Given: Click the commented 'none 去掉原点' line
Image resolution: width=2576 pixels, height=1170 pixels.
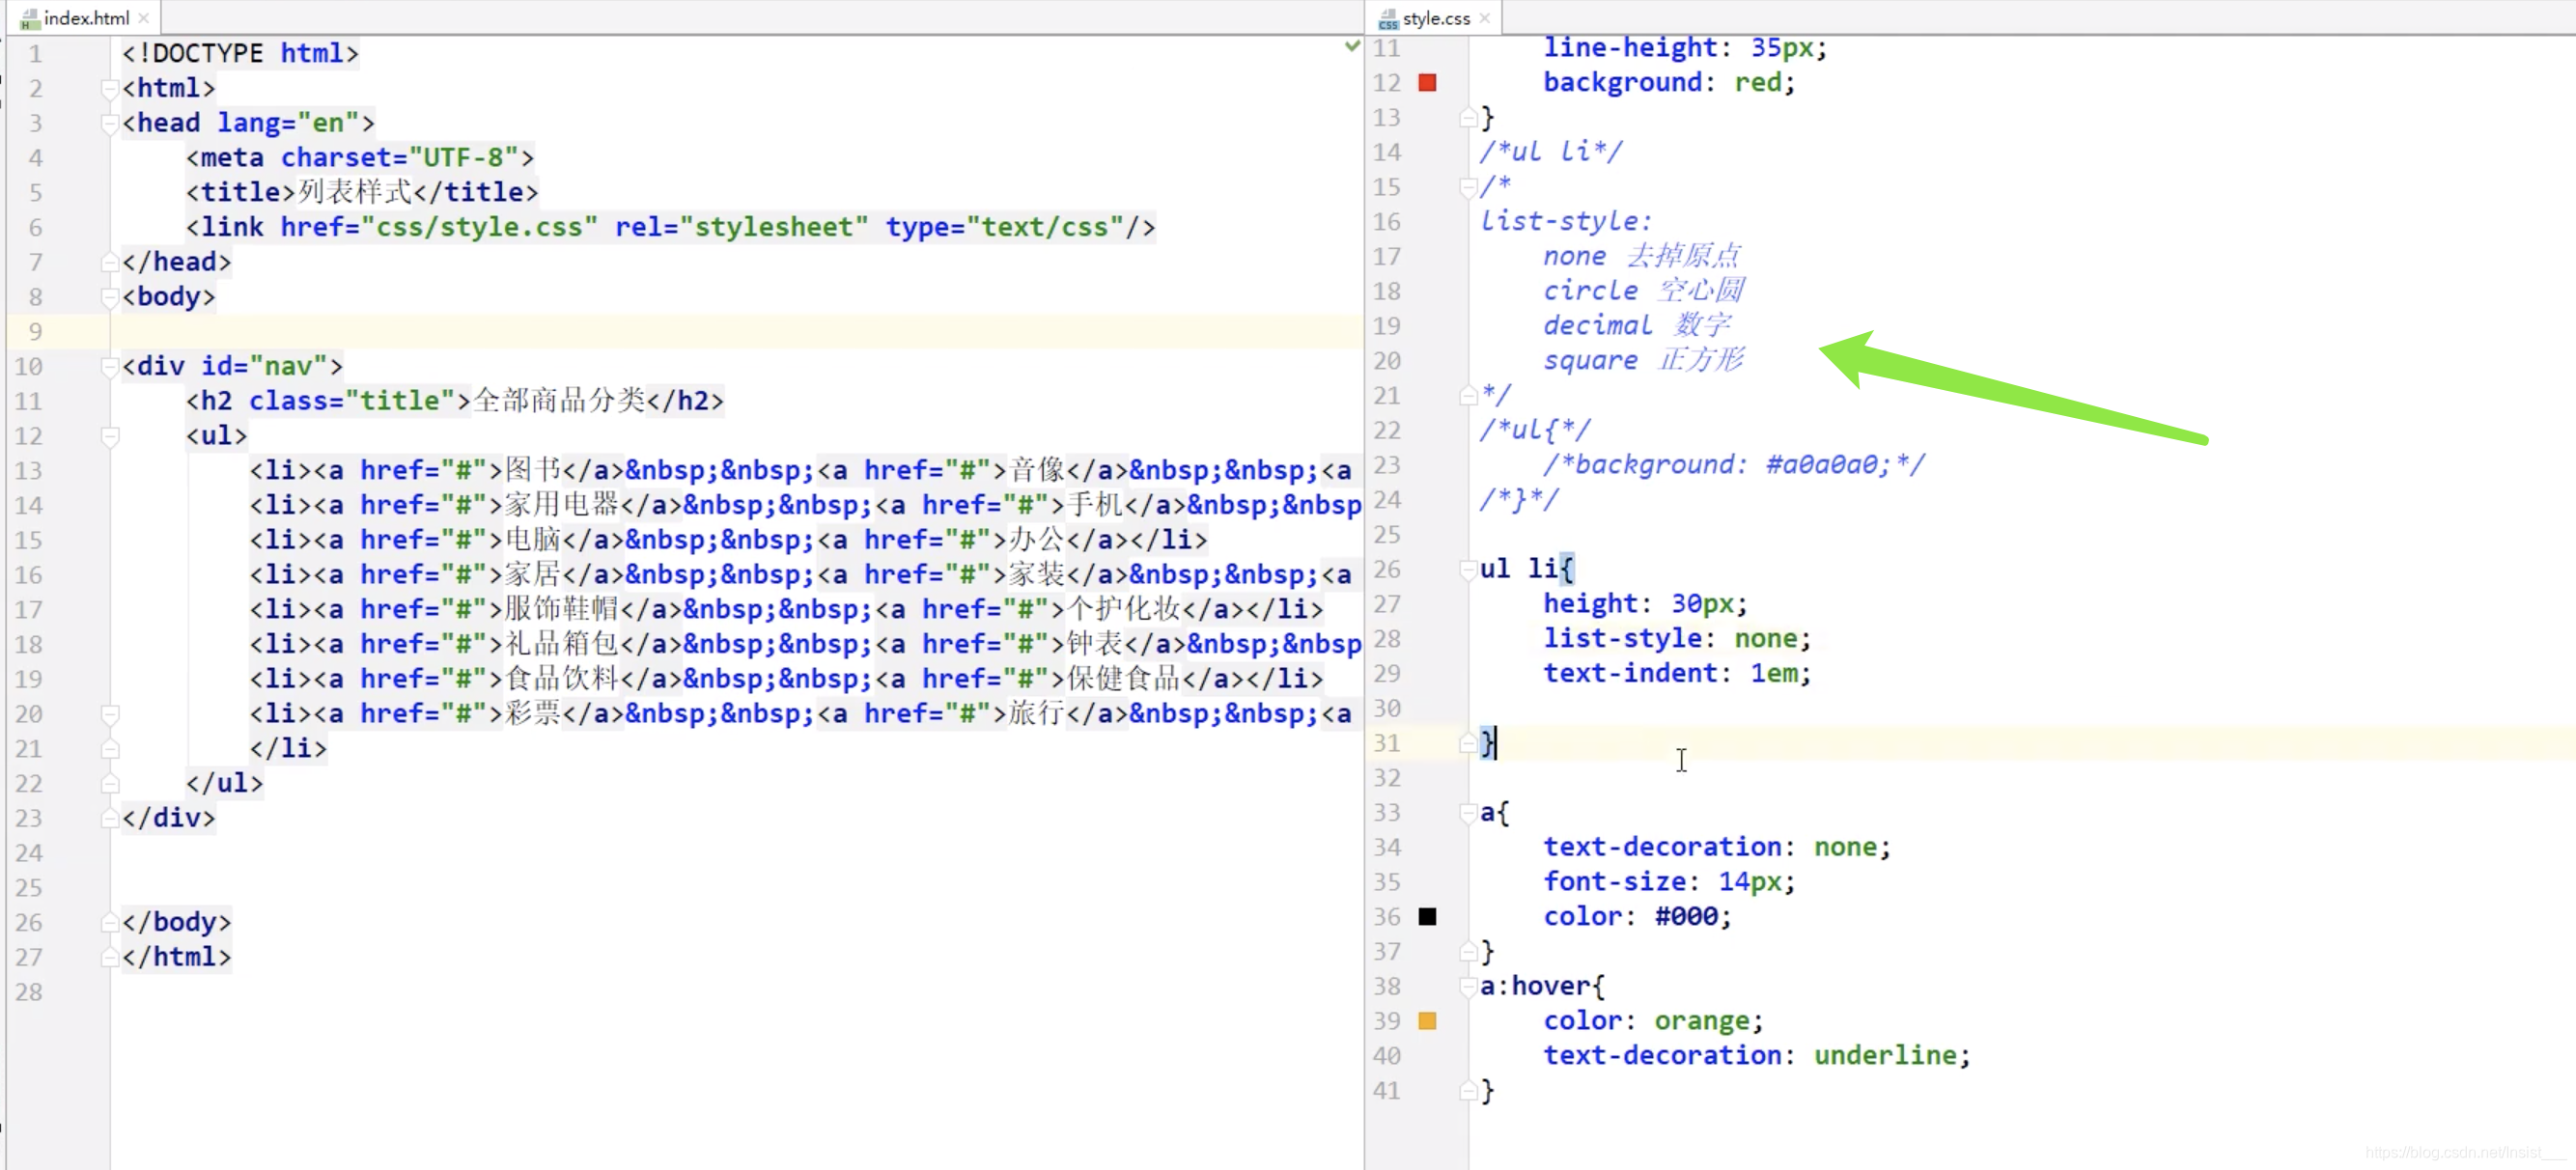Looking at the screenshot, I should (x=1642, y=256).
